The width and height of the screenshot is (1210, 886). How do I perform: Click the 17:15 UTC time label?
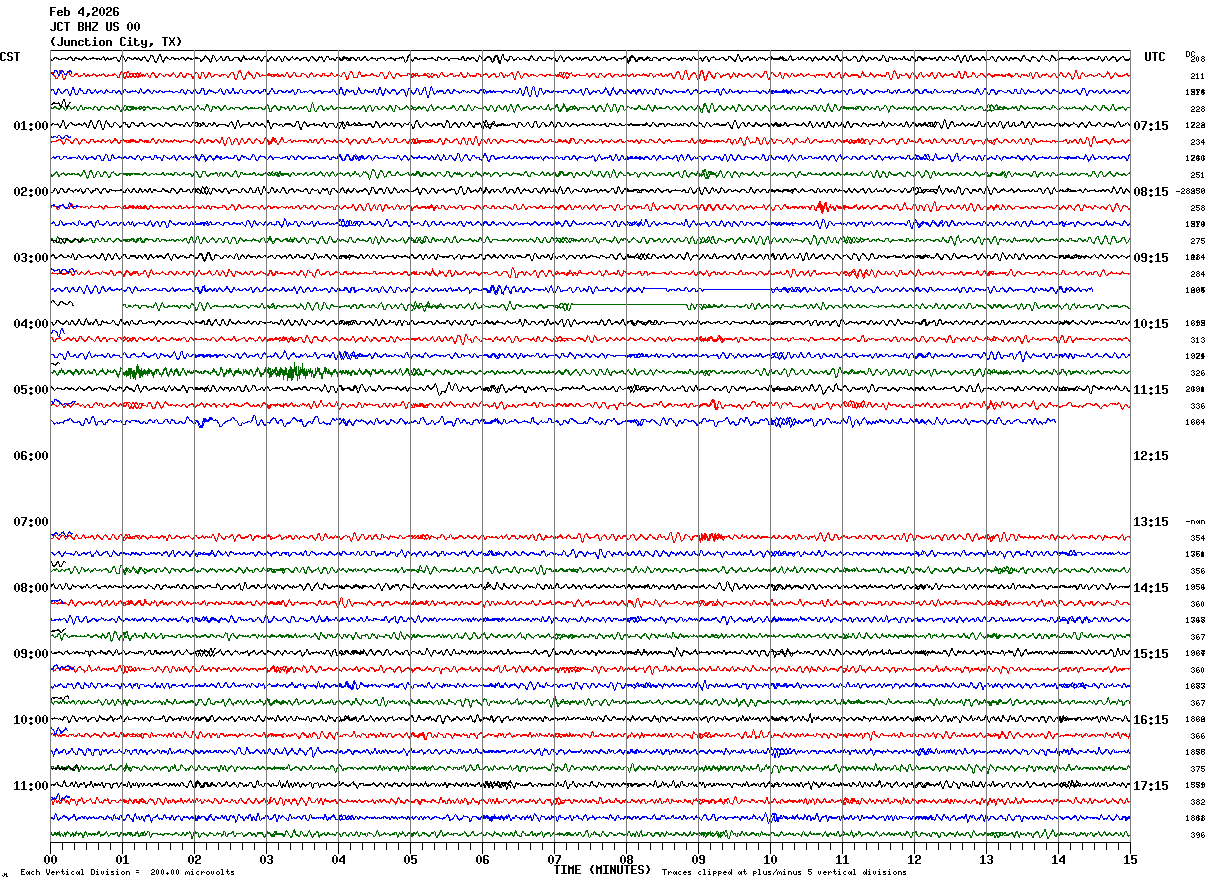(1150, 786)
